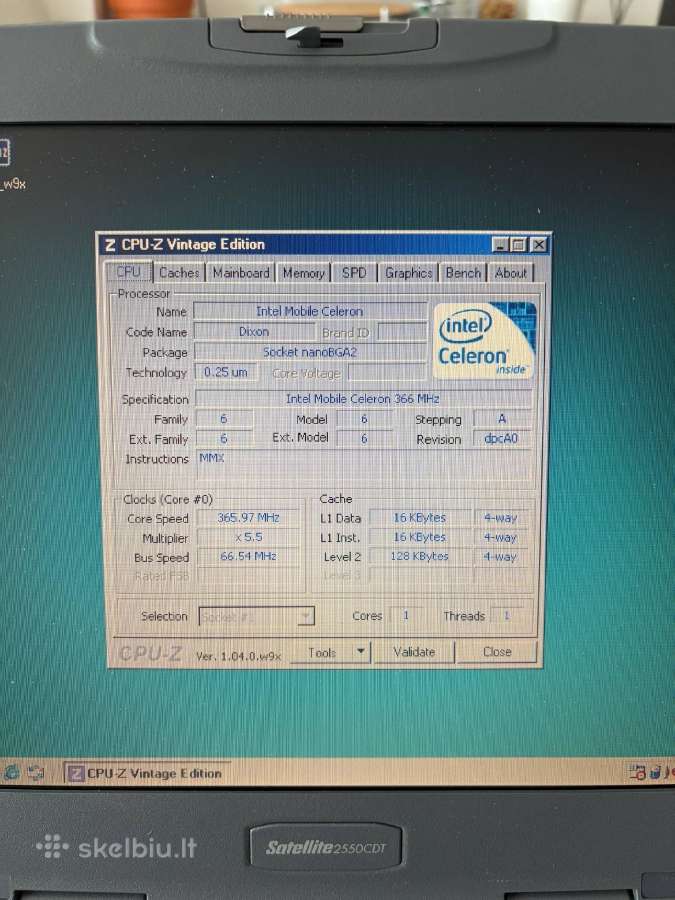Click the Revision value dpcA0
Viewport: 675px width, 900px height.
coord(501,439)
